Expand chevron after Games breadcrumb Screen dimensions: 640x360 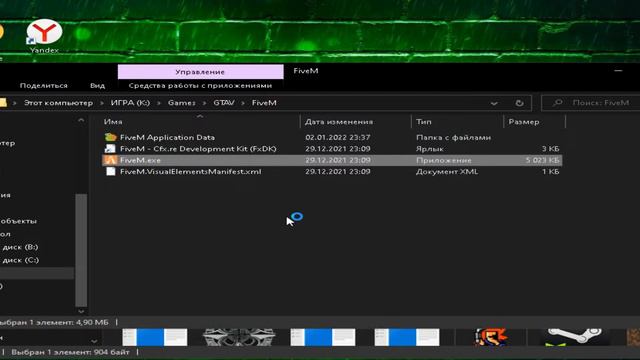[204, 103]
